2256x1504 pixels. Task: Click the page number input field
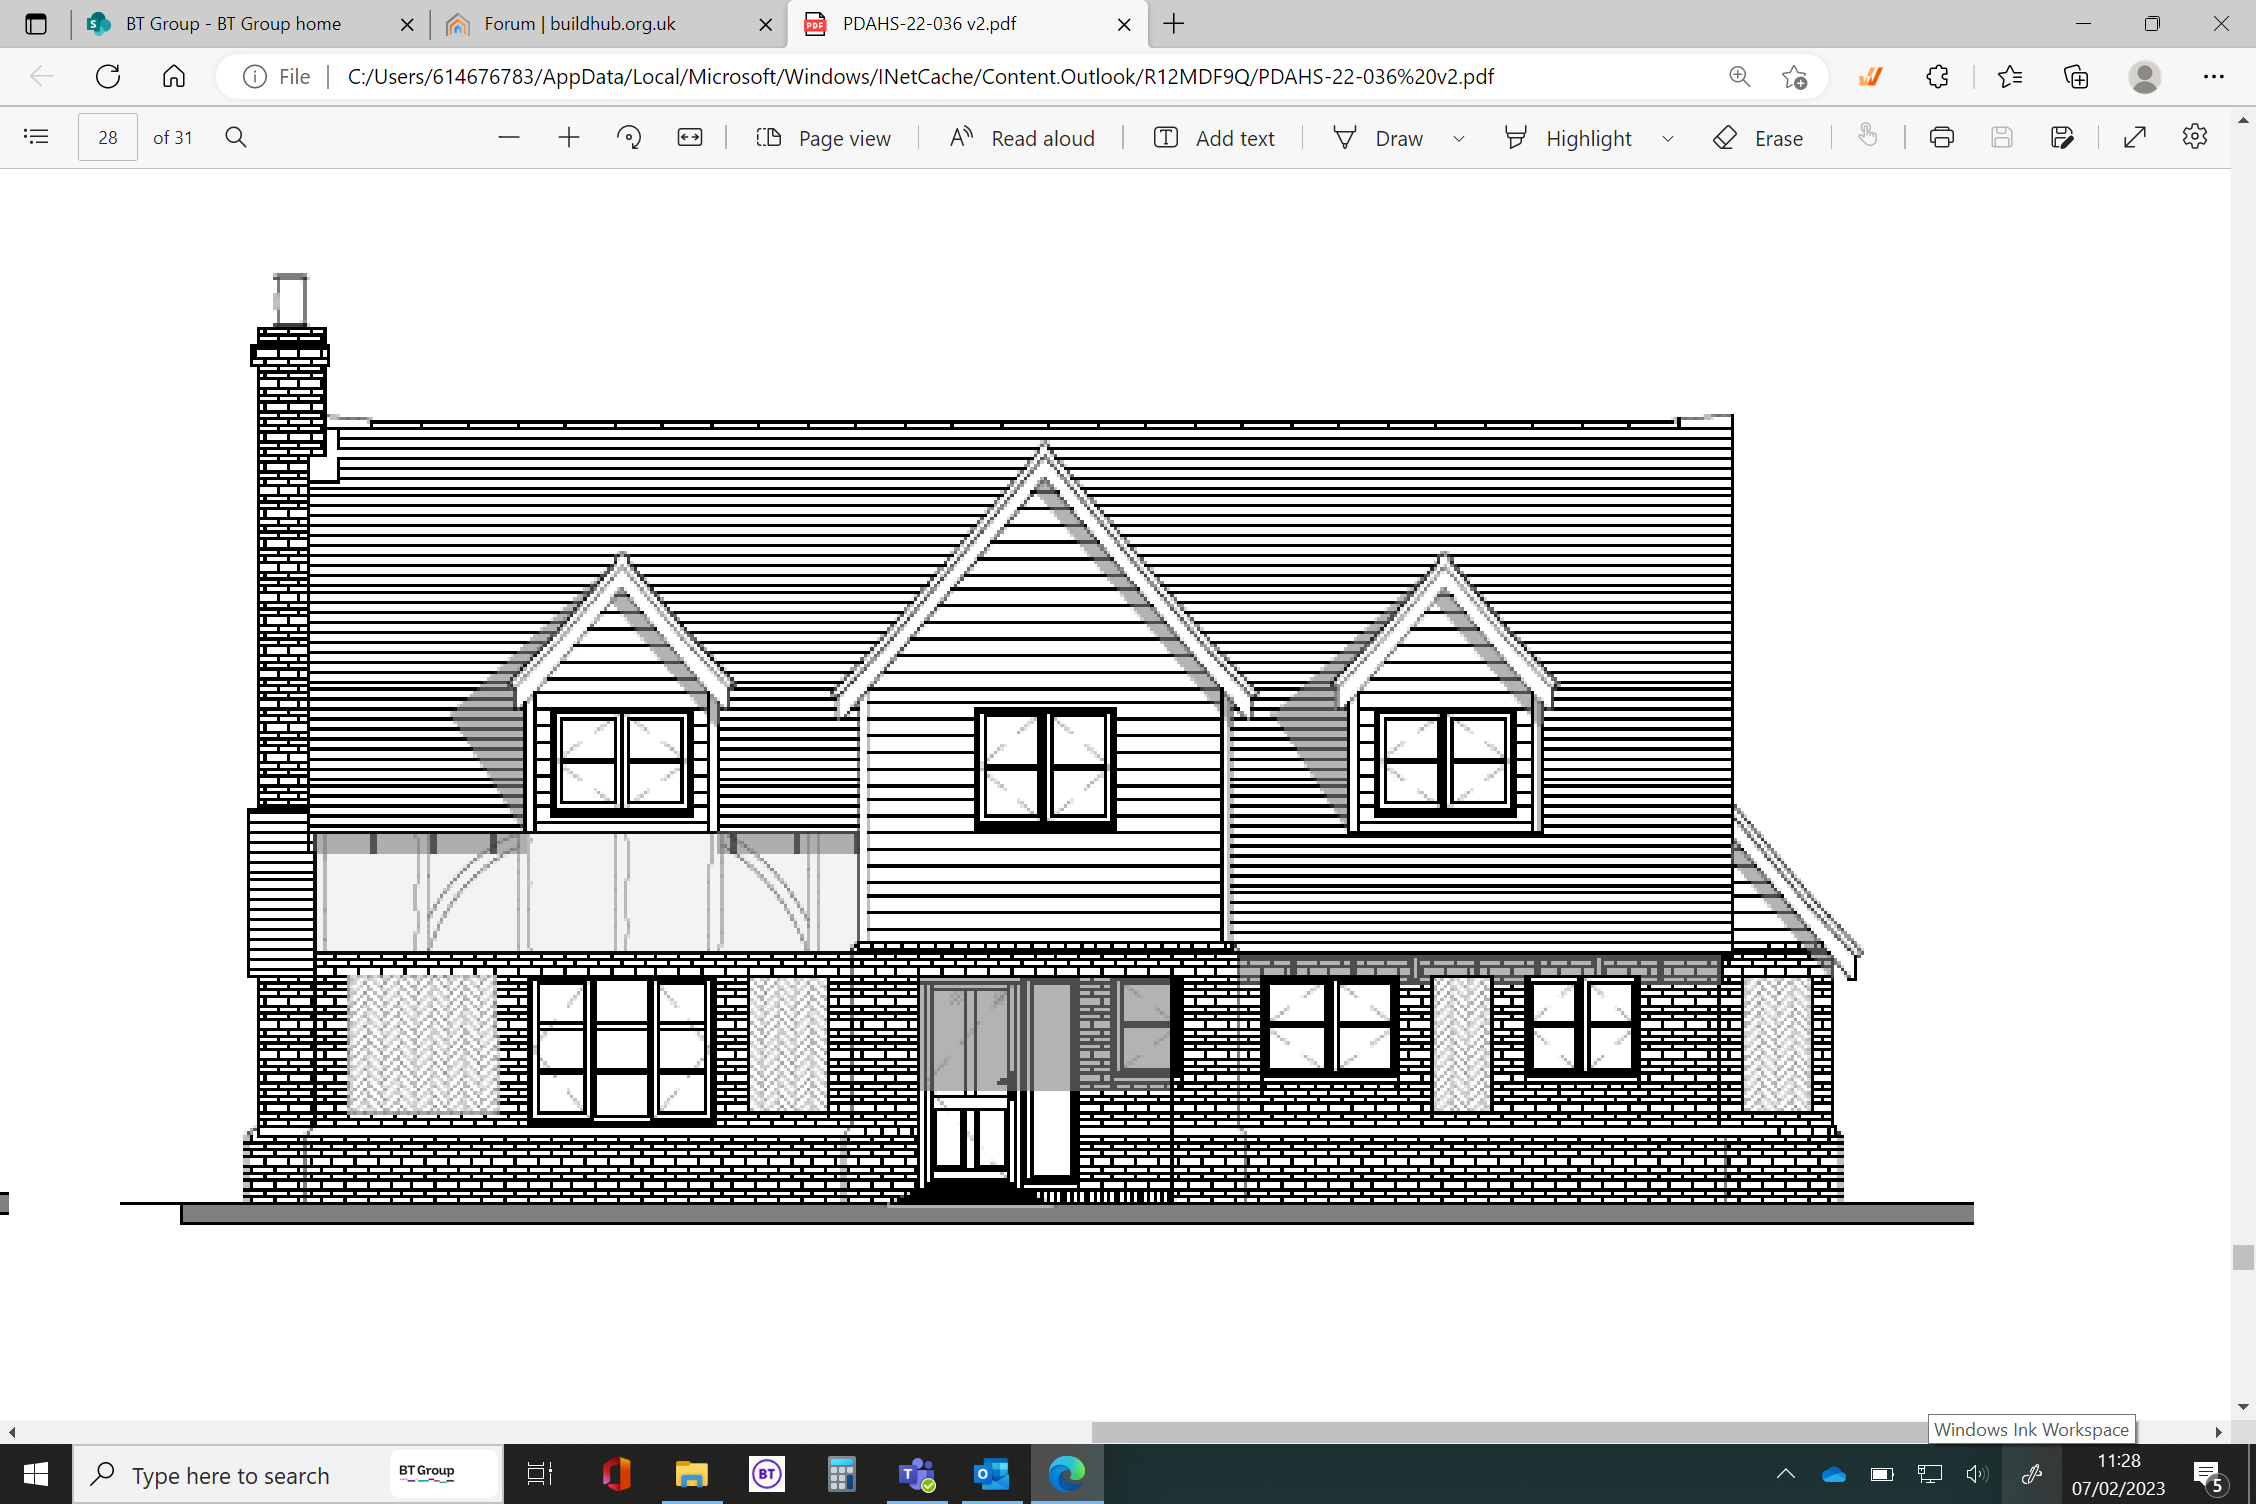pyautogui.click(x=108, y=138)
